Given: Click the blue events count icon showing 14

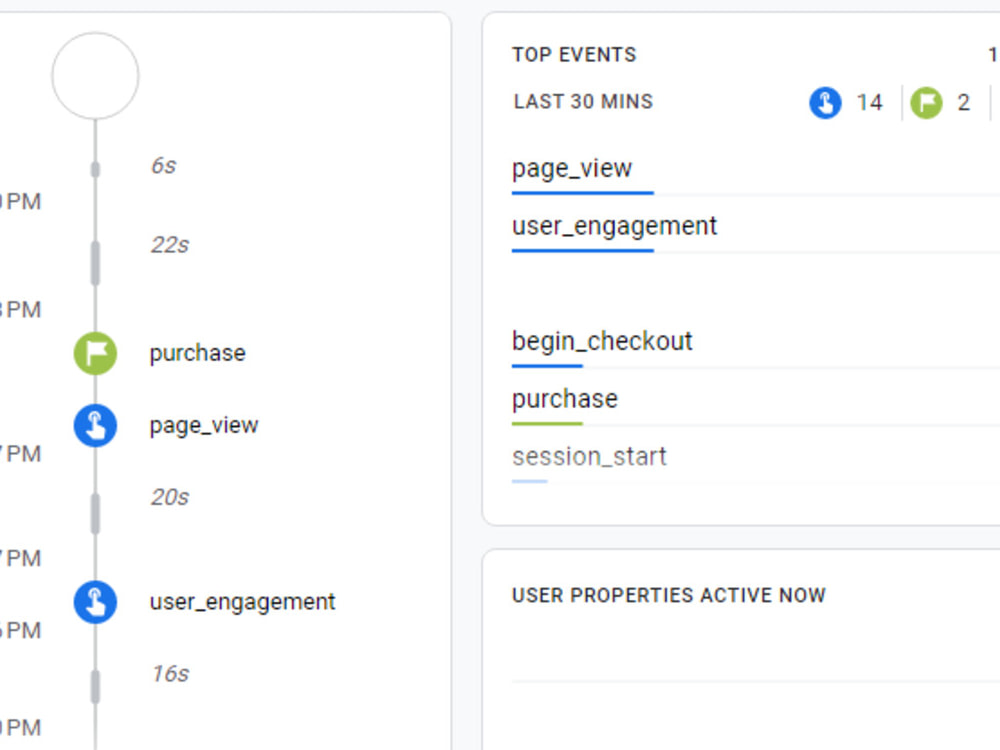Looking at the screenshot, I should 824,102.
